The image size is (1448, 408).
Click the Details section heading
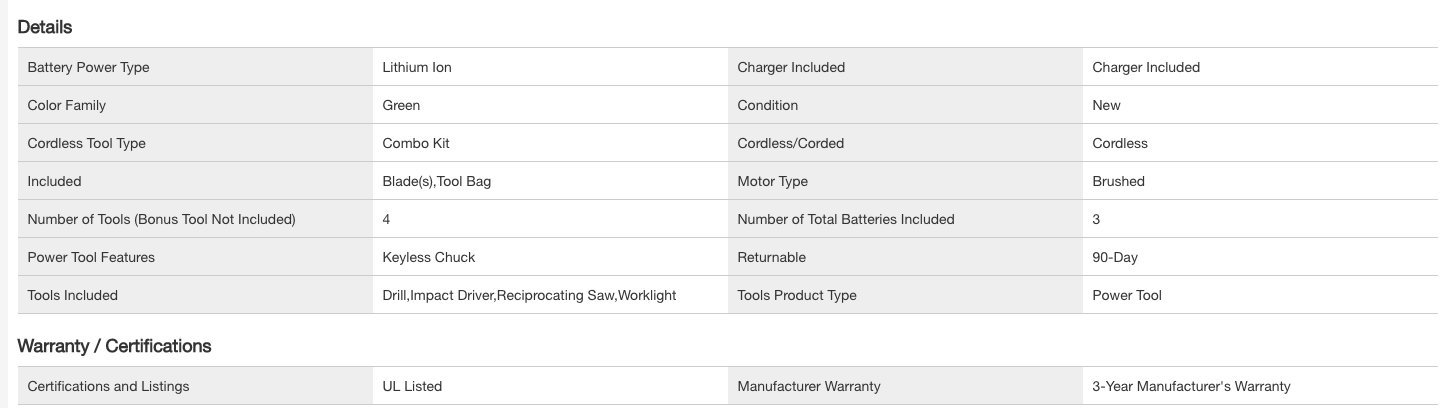(x=45, y=27)
